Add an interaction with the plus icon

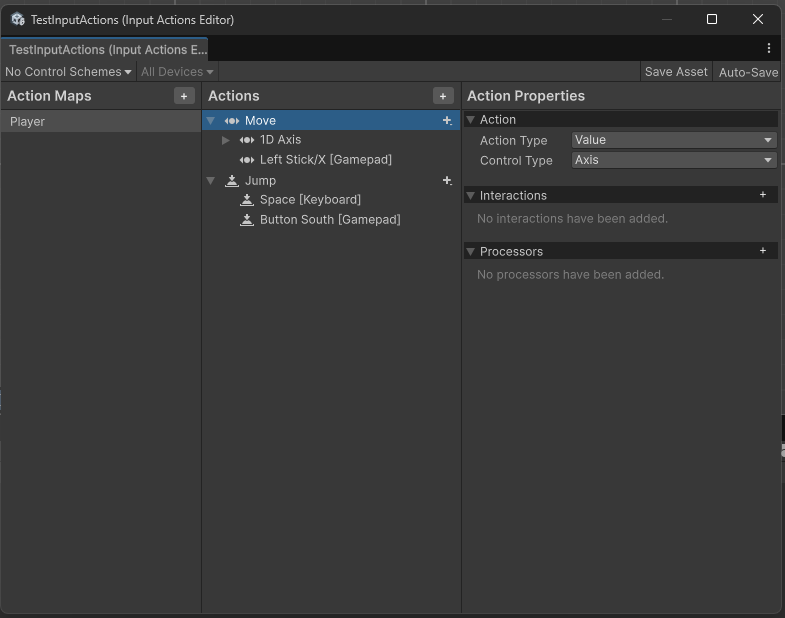pos(763,195)
